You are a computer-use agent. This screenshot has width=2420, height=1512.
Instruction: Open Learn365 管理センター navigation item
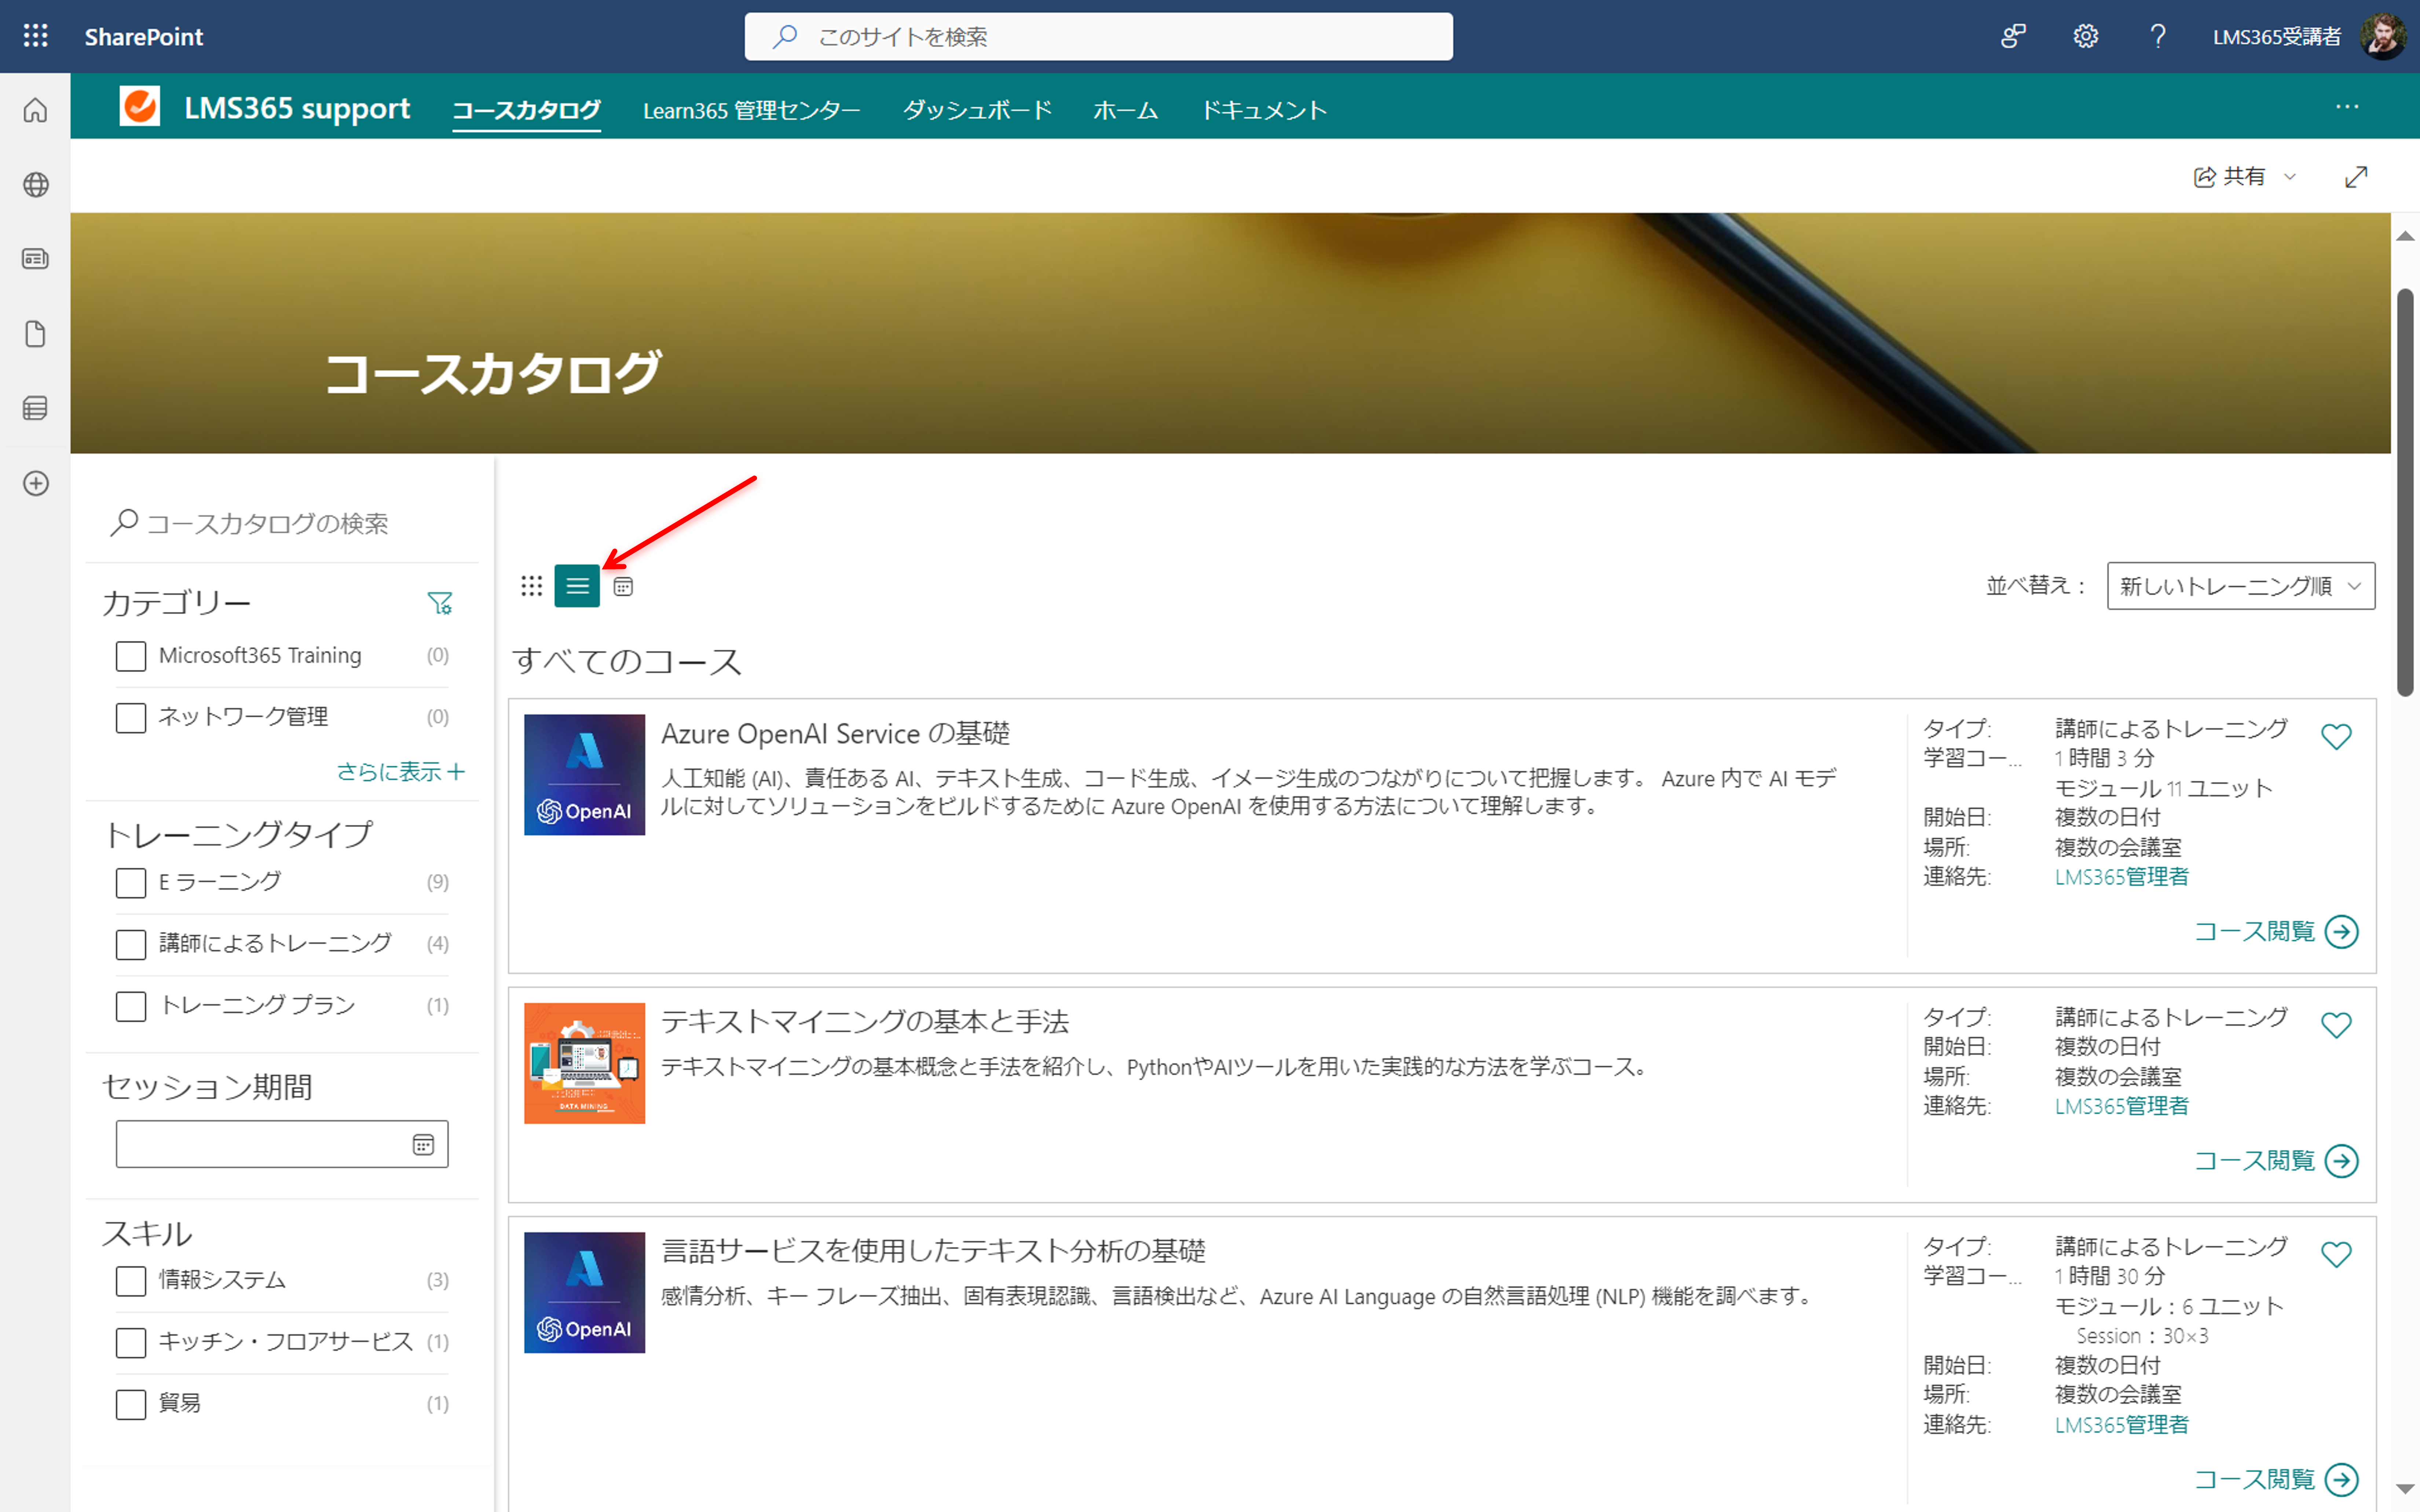pos(751,110)
